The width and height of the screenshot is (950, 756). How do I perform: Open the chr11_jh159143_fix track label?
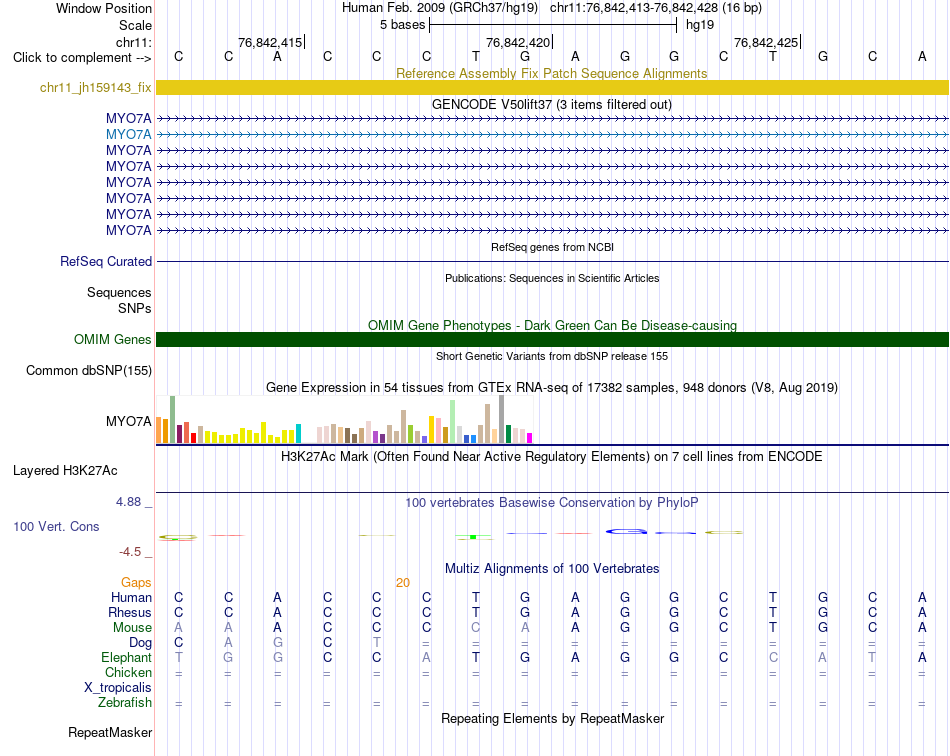tap(95, 87)
